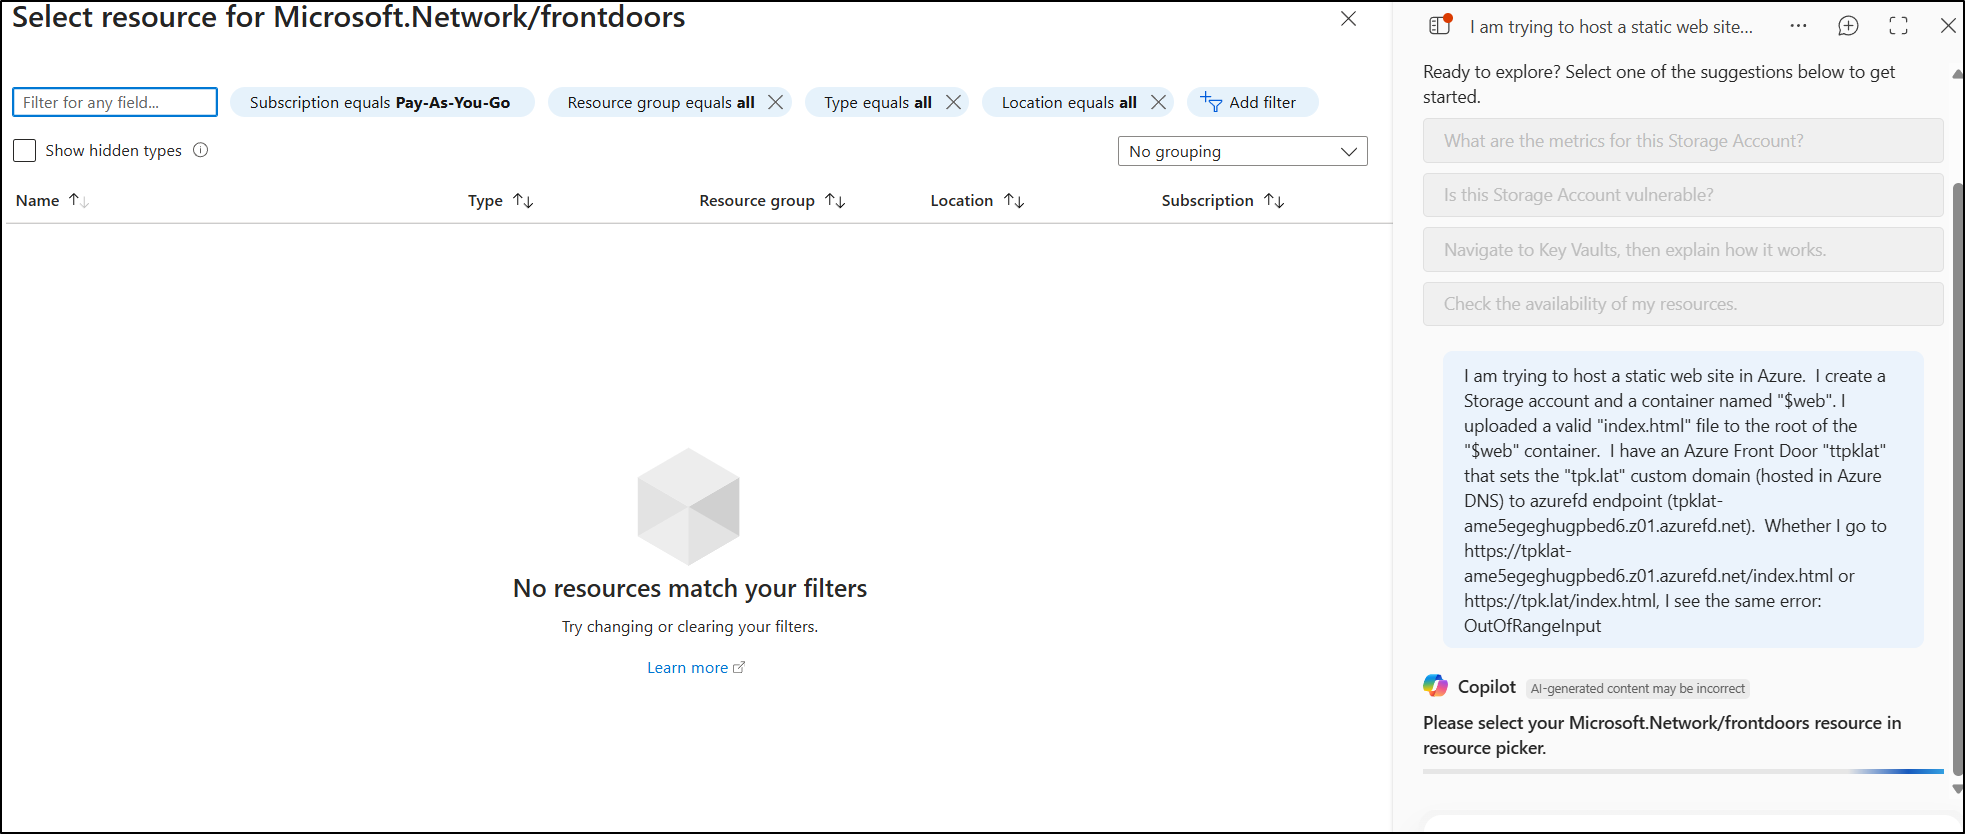Open the No grouping dropdown

coord(1242,151)
